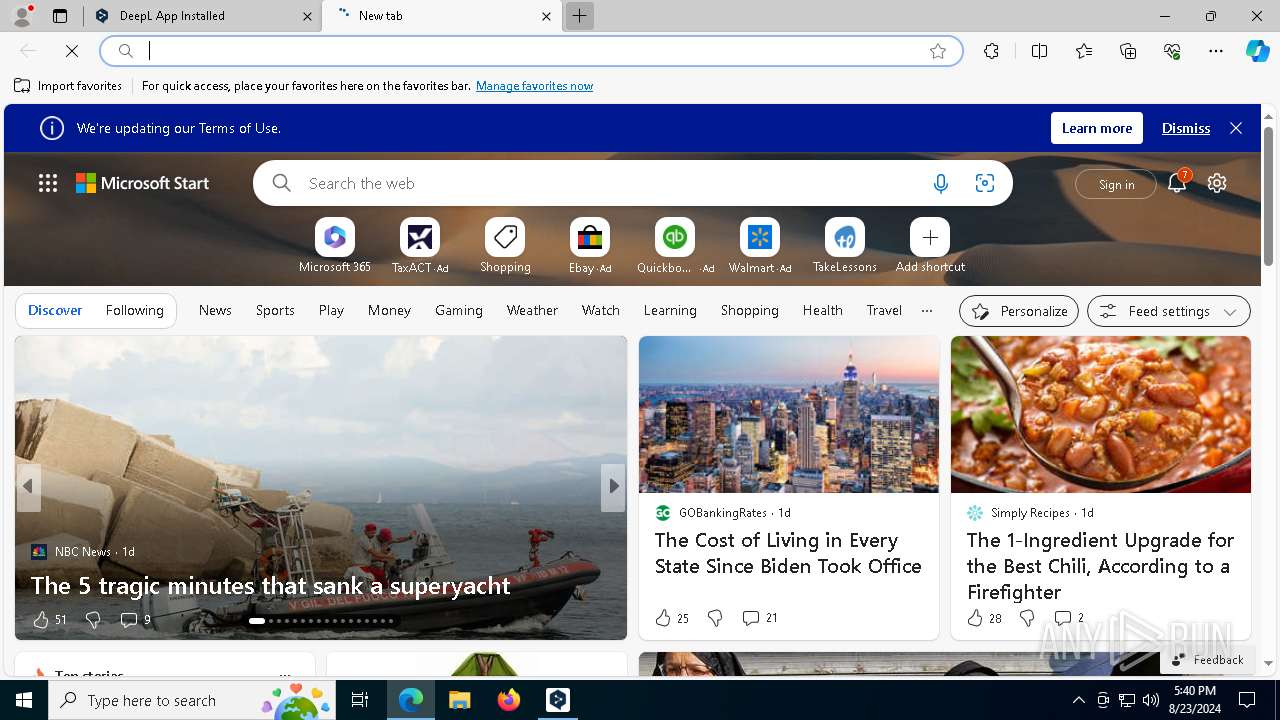Open Walmart shortcut tile
This screenshot has width=1280, height=720.
coord(760,246)
